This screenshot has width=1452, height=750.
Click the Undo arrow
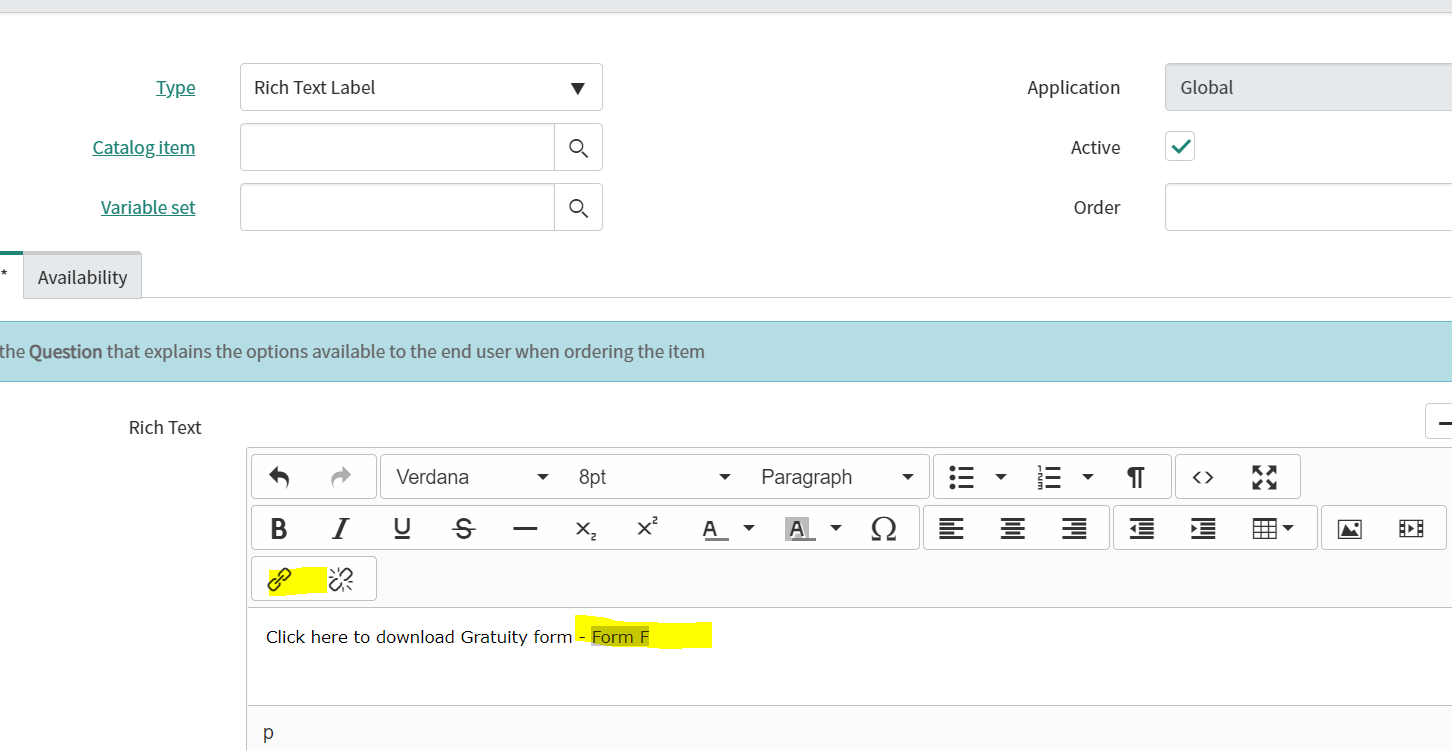click(279, 477)
